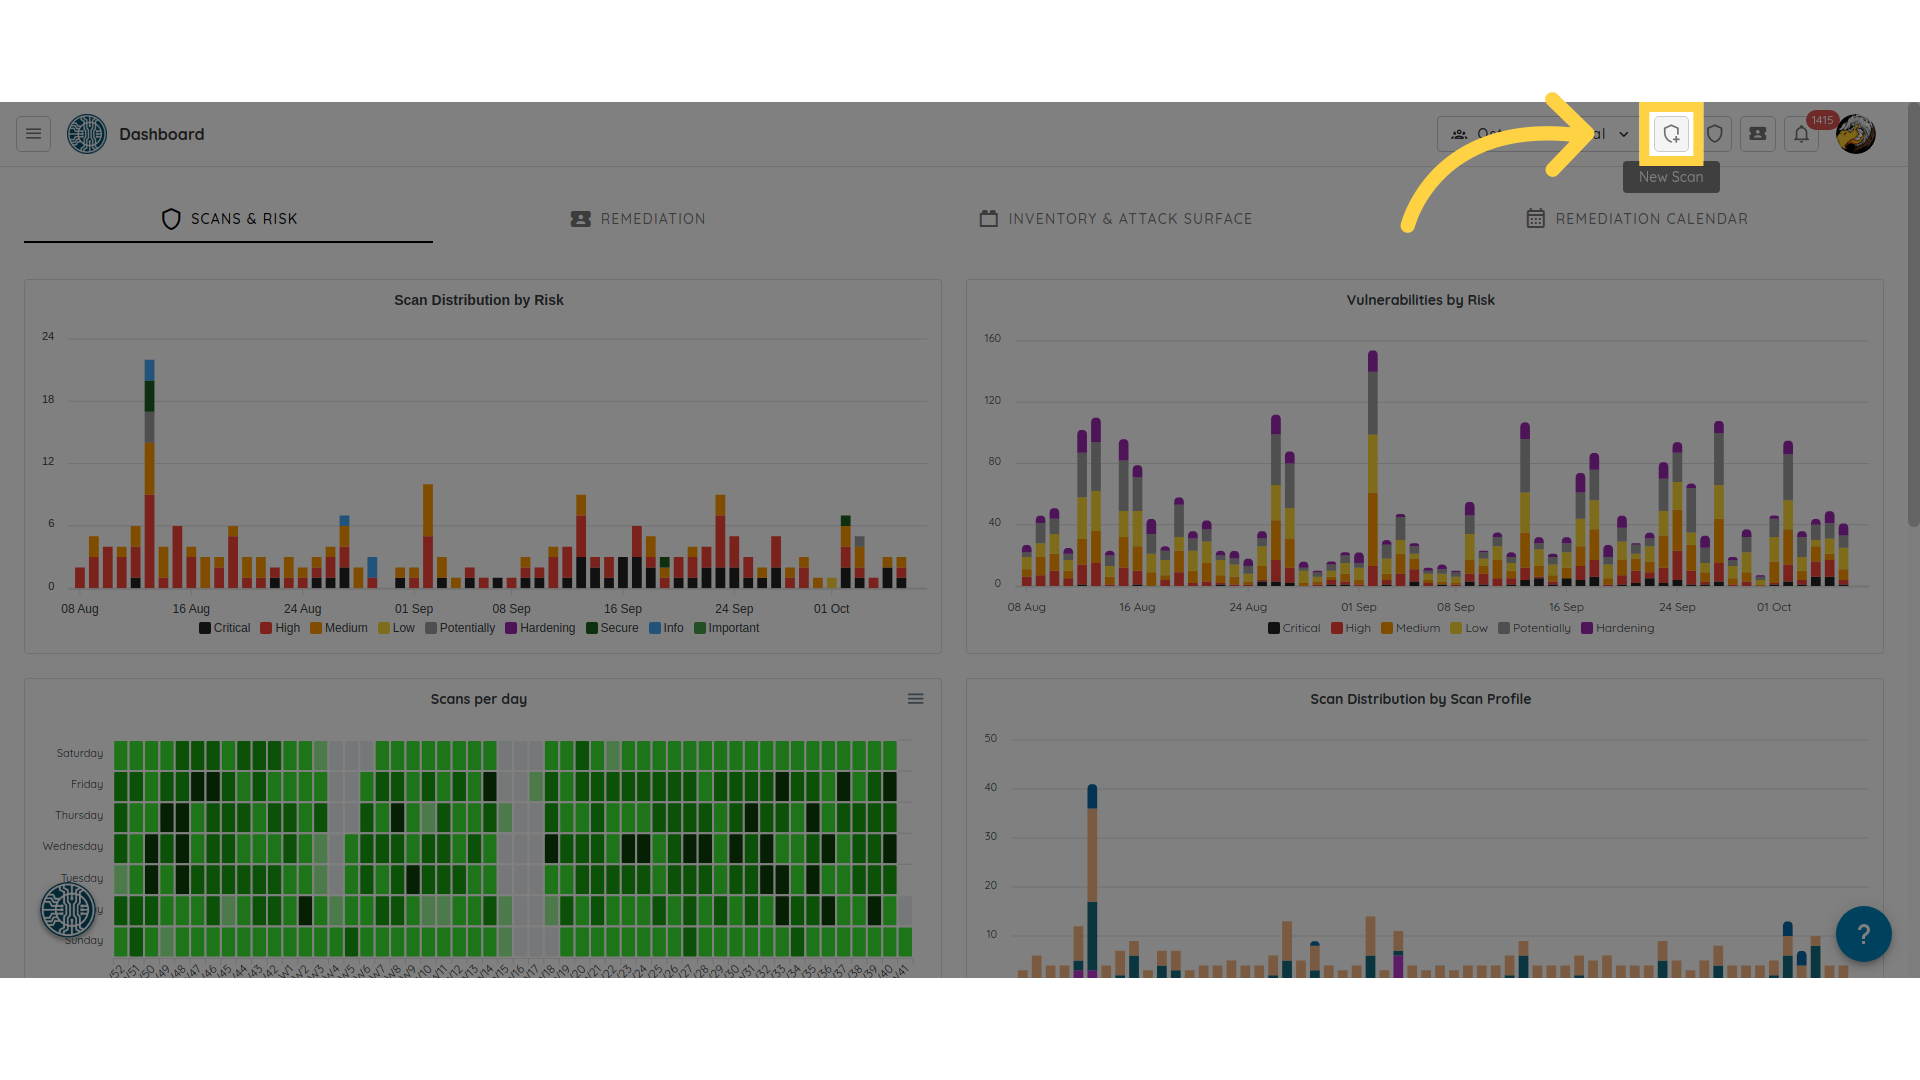Toggle High series in Scan Distribution by Risk legend
This screenshot has width=1920, height=1080.
280,628
